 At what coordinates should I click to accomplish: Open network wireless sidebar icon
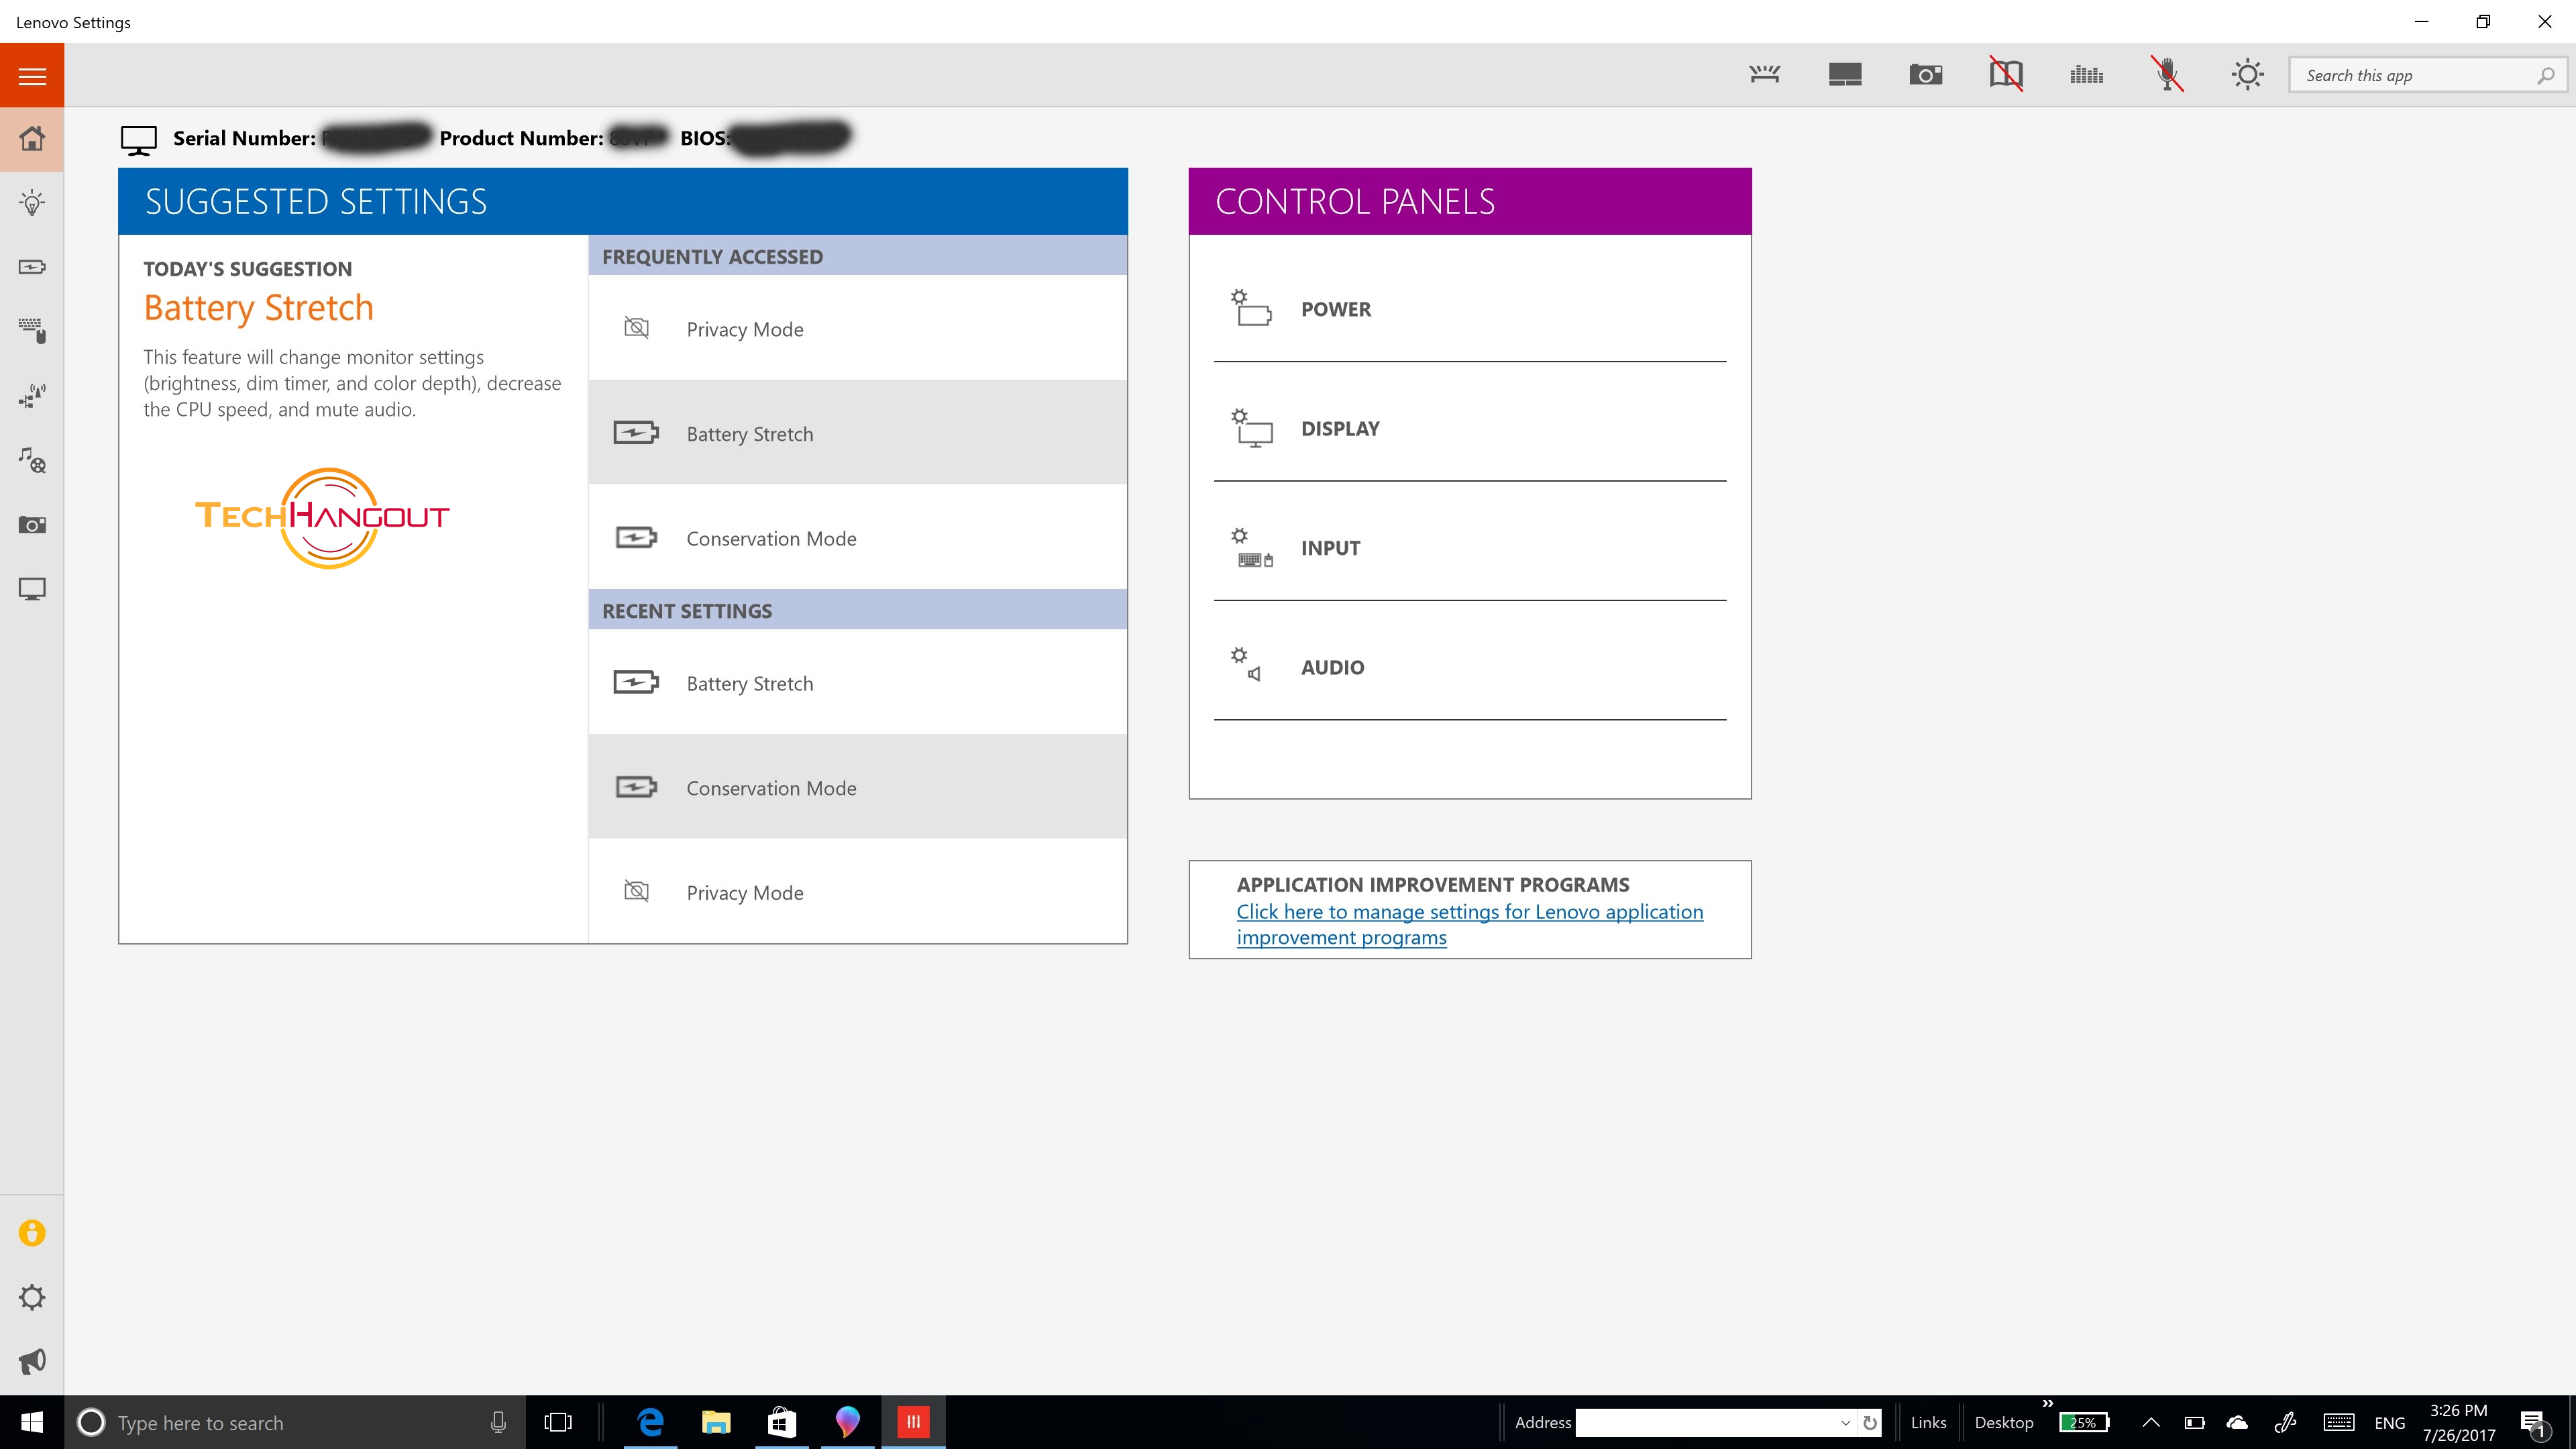pyautogui.click(x=32, y=396)
